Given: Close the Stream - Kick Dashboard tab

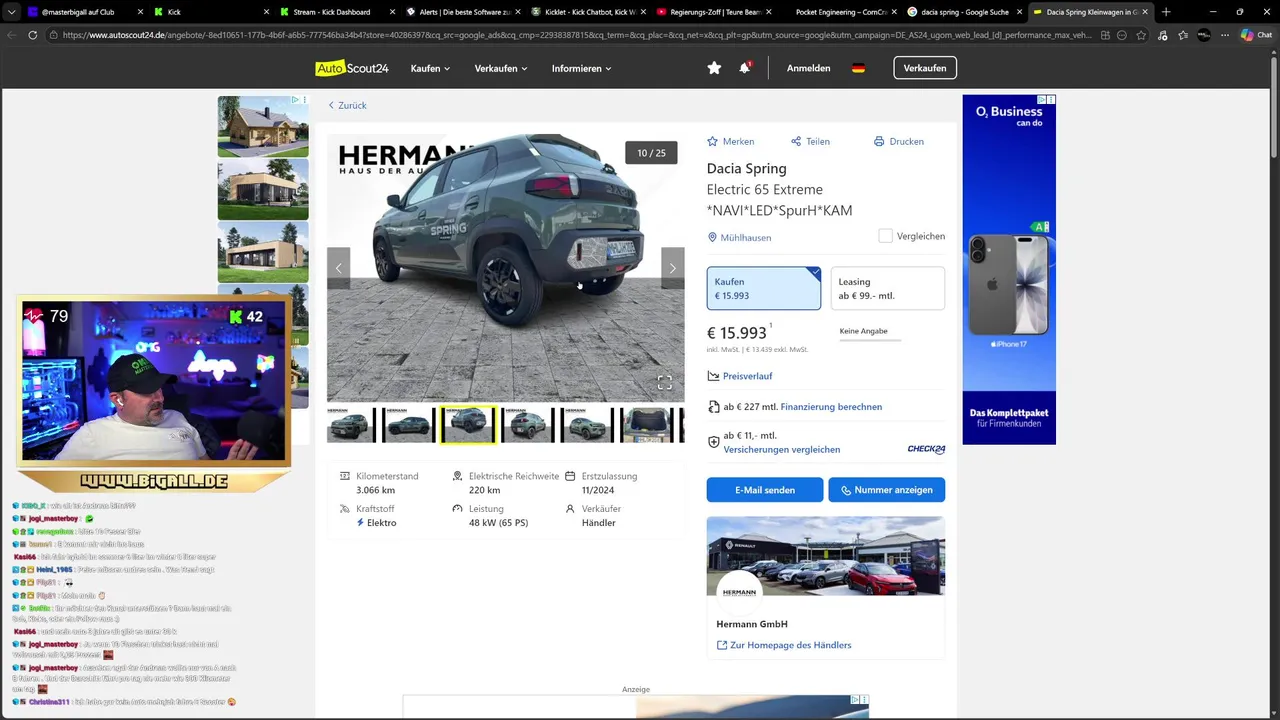Looking at the screenshot, I should (391, 12).
